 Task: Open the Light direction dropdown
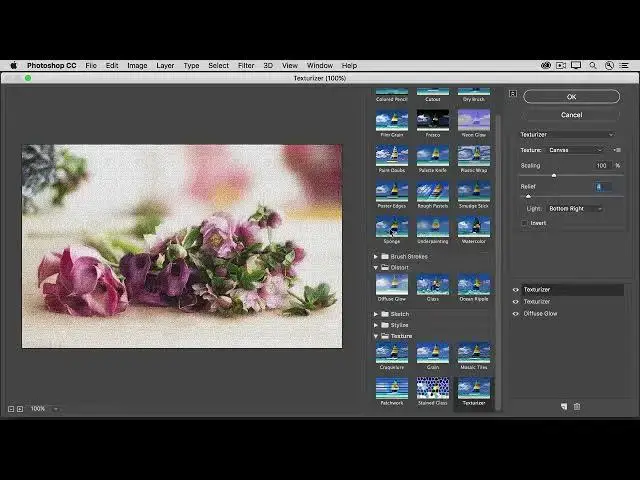pos(576,209)
